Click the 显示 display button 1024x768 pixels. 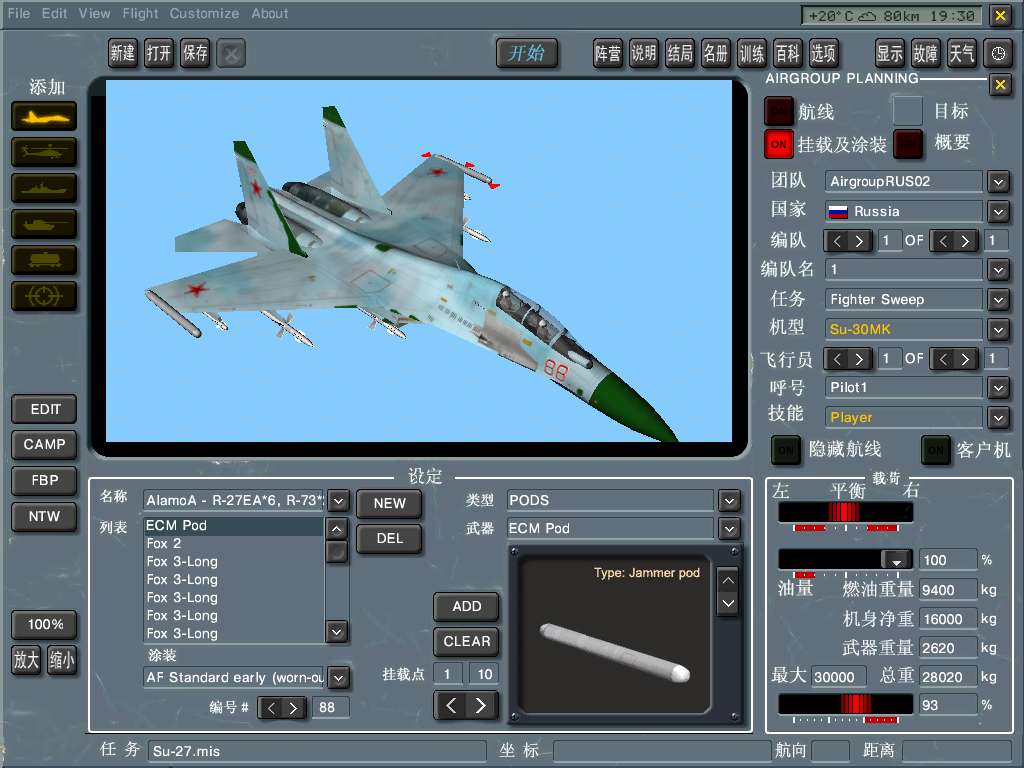[889, 53]
